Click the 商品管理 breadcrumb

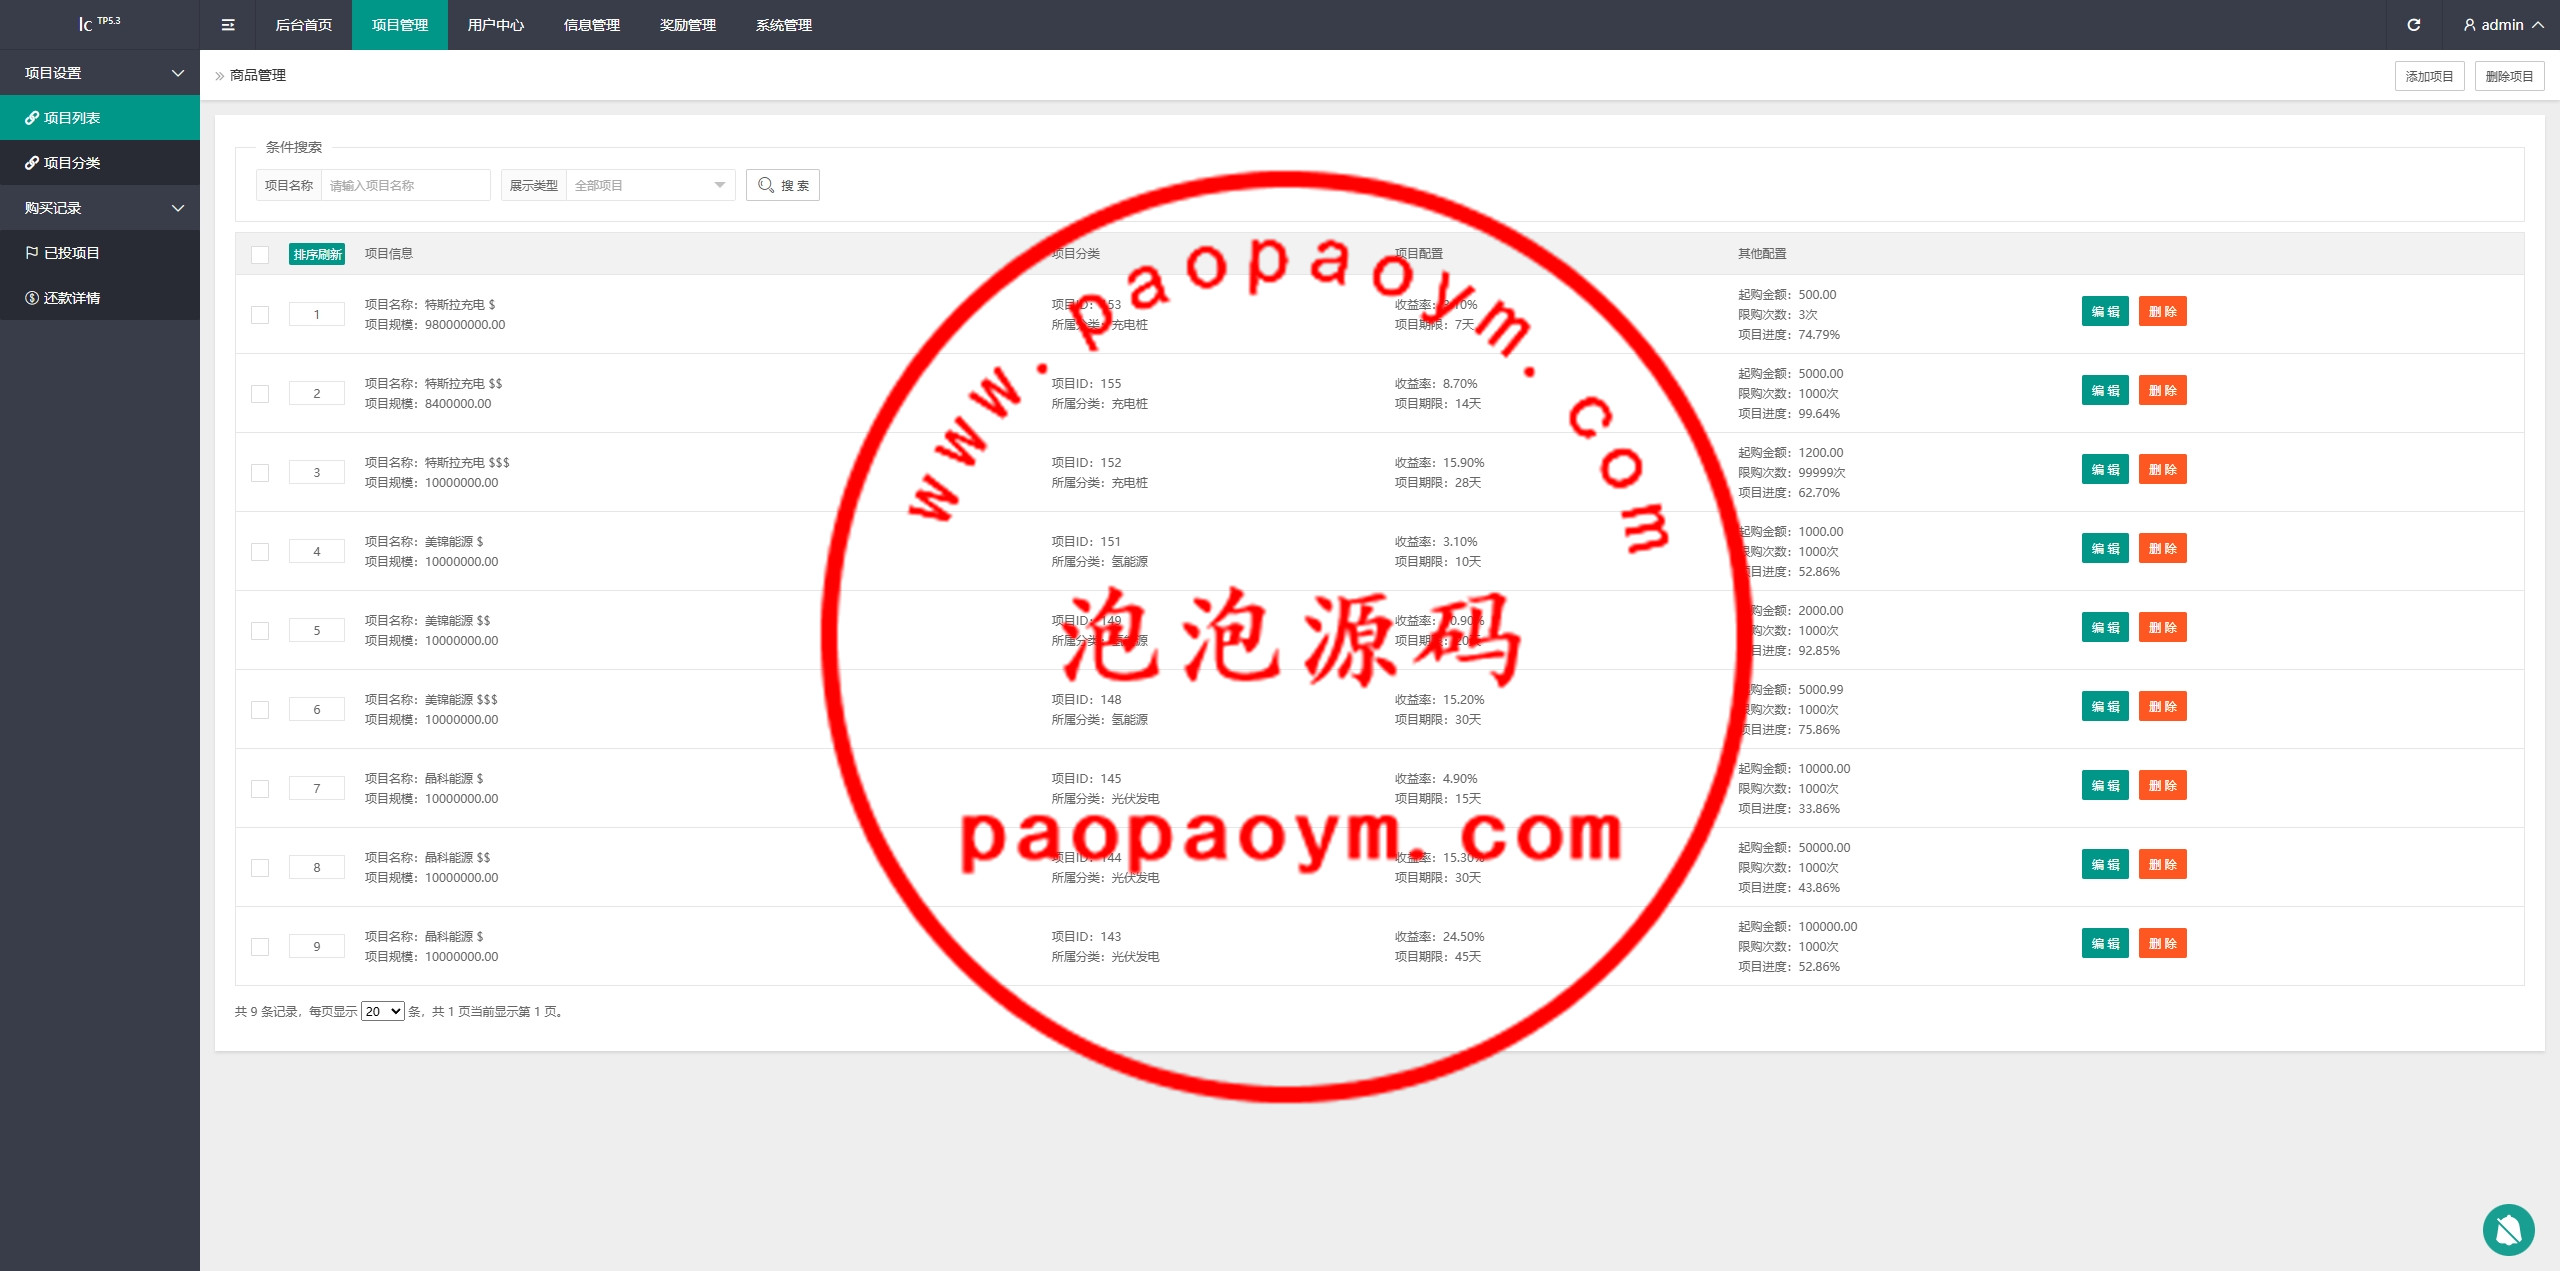point(258,75)
